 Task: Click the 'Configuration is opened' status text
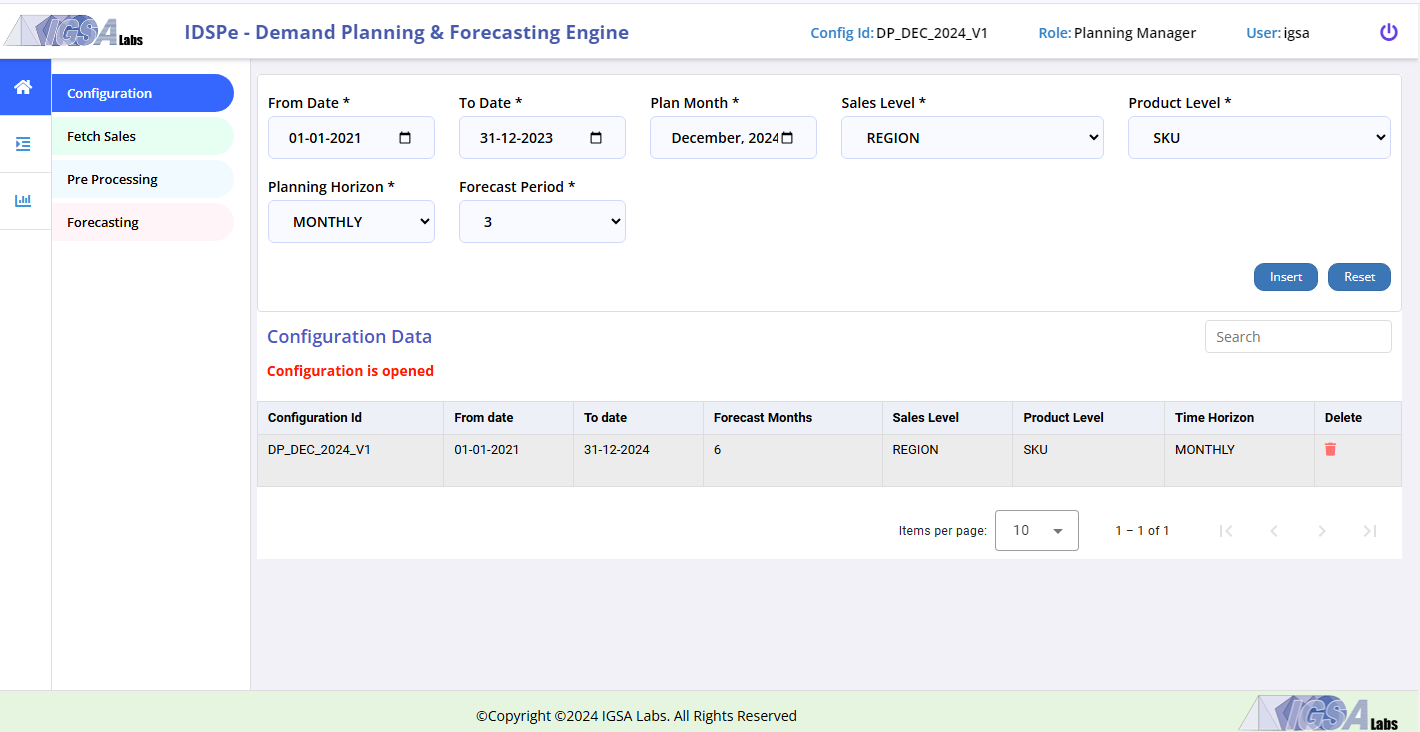click(350, 371)
